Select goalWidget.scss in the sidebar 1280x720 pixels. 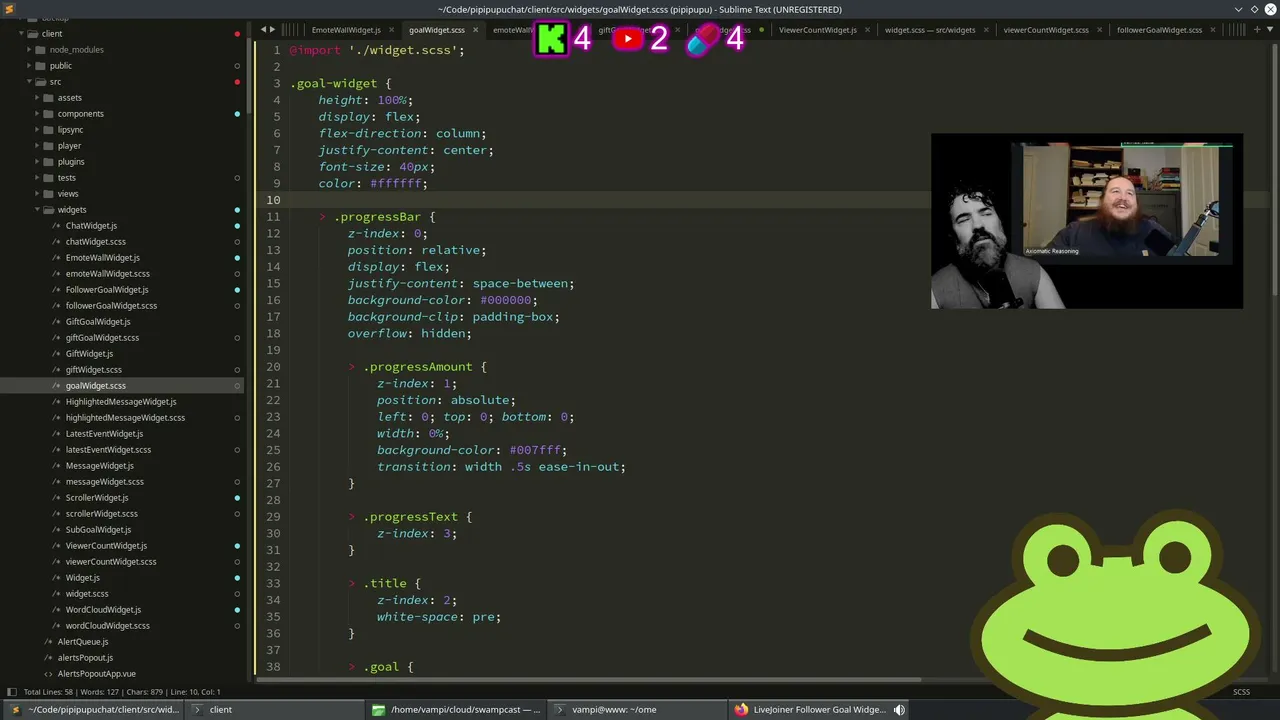pyautogui.click(x=96, y=386)
